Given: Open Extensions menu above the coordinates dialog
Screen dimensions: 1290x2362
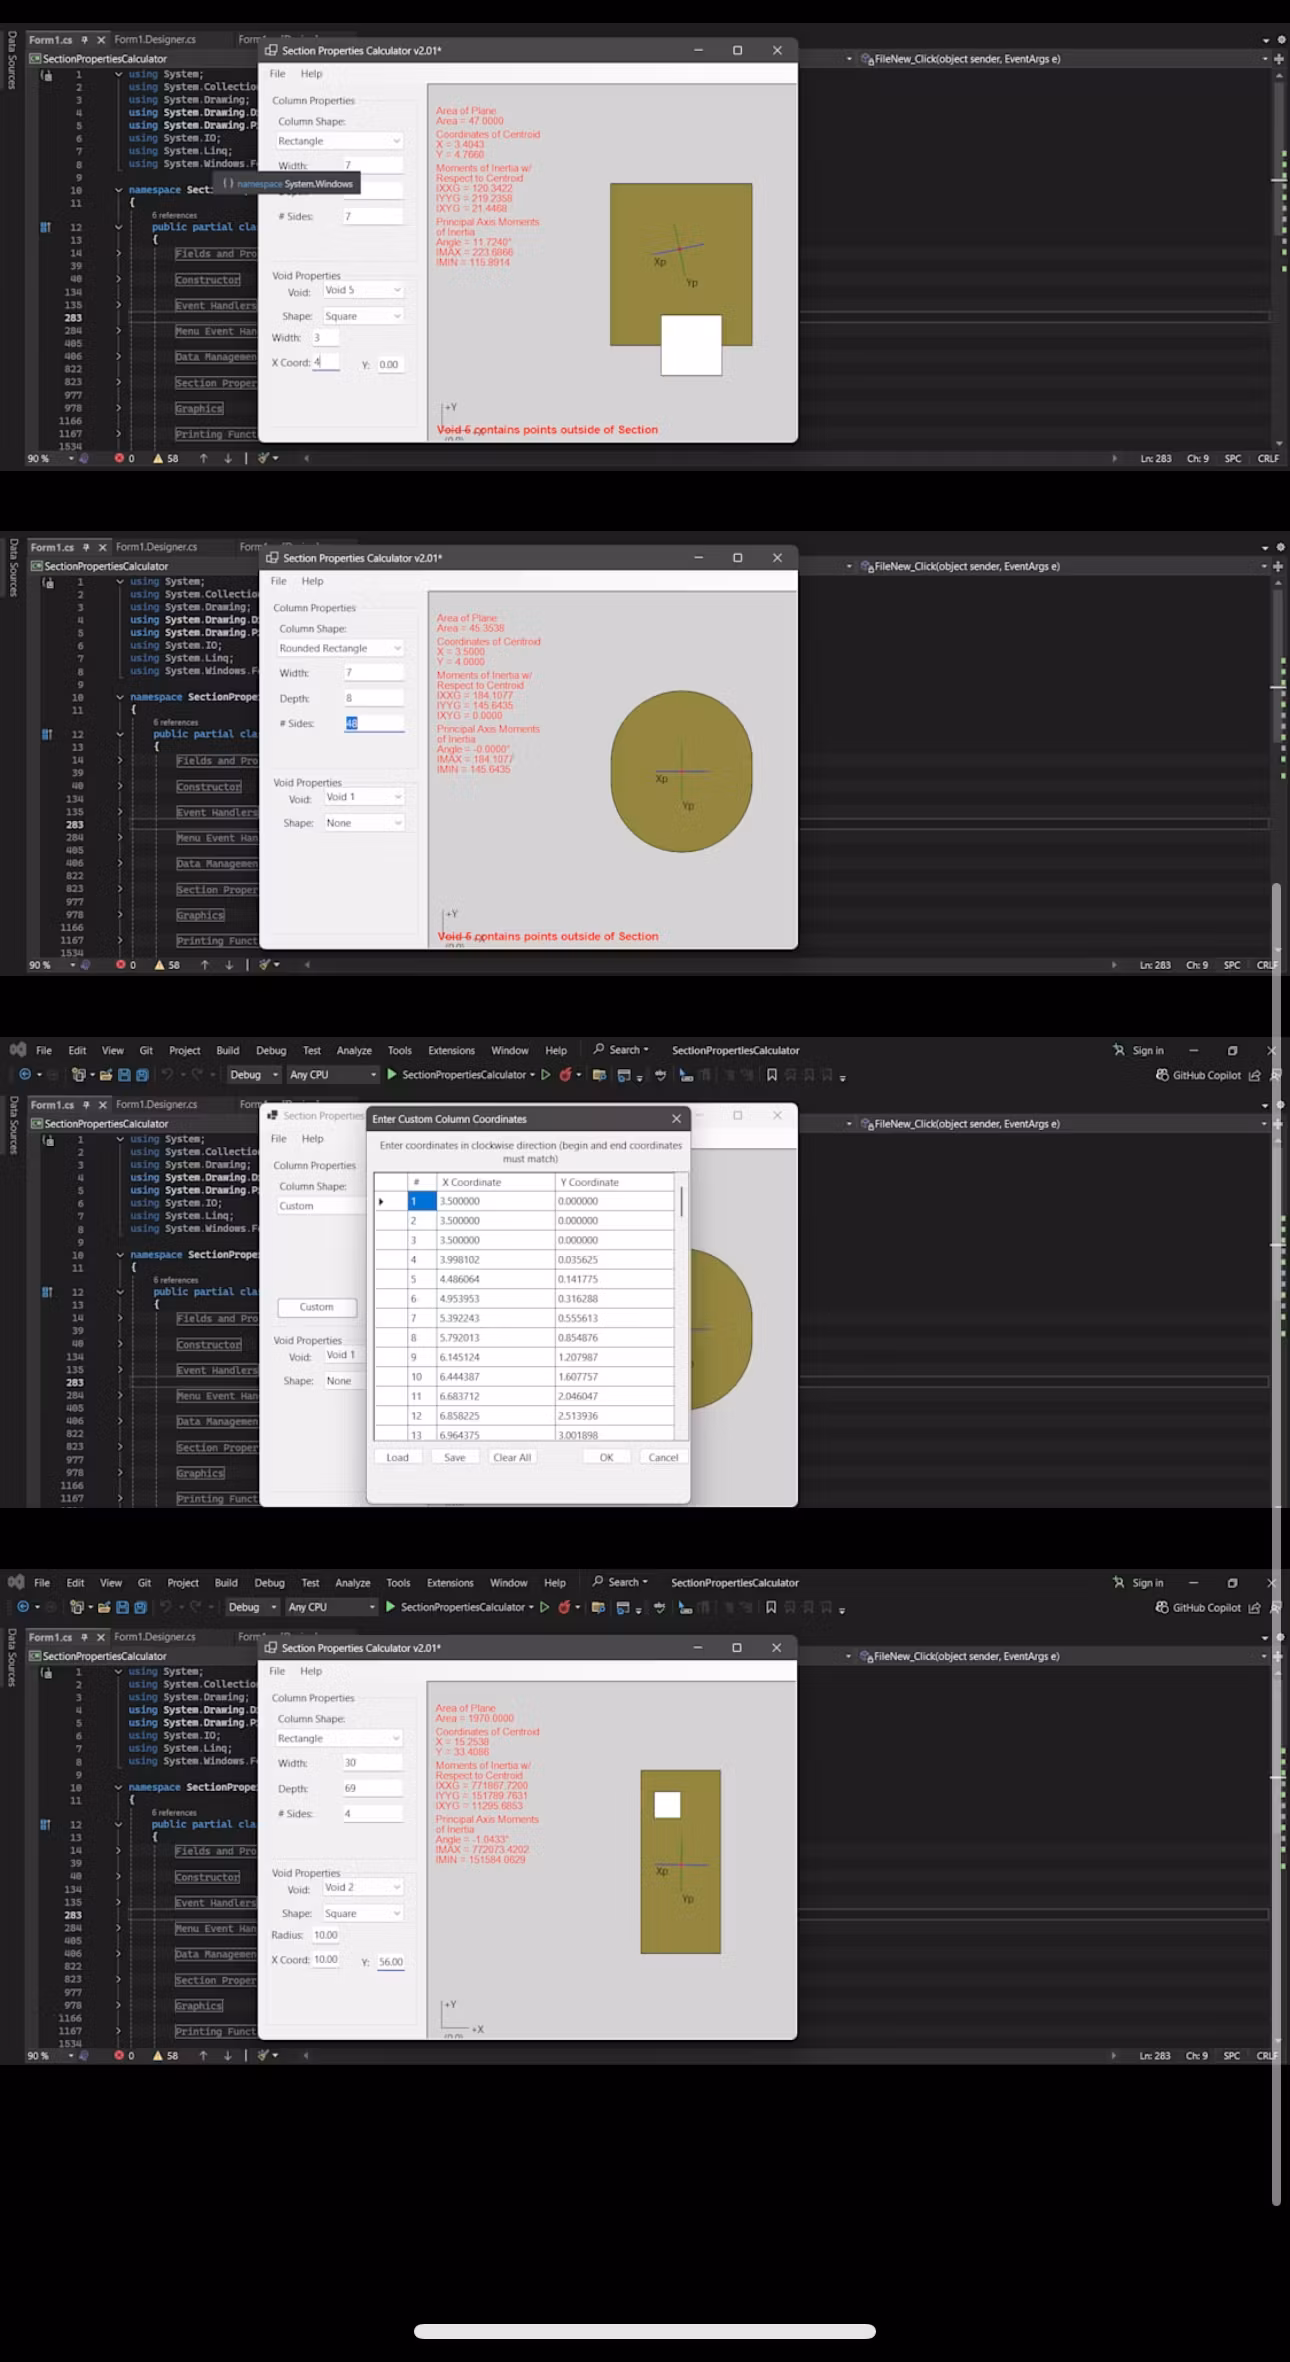Looking at the screenshot, I should pyautogui.click(x=451, y=1050).
